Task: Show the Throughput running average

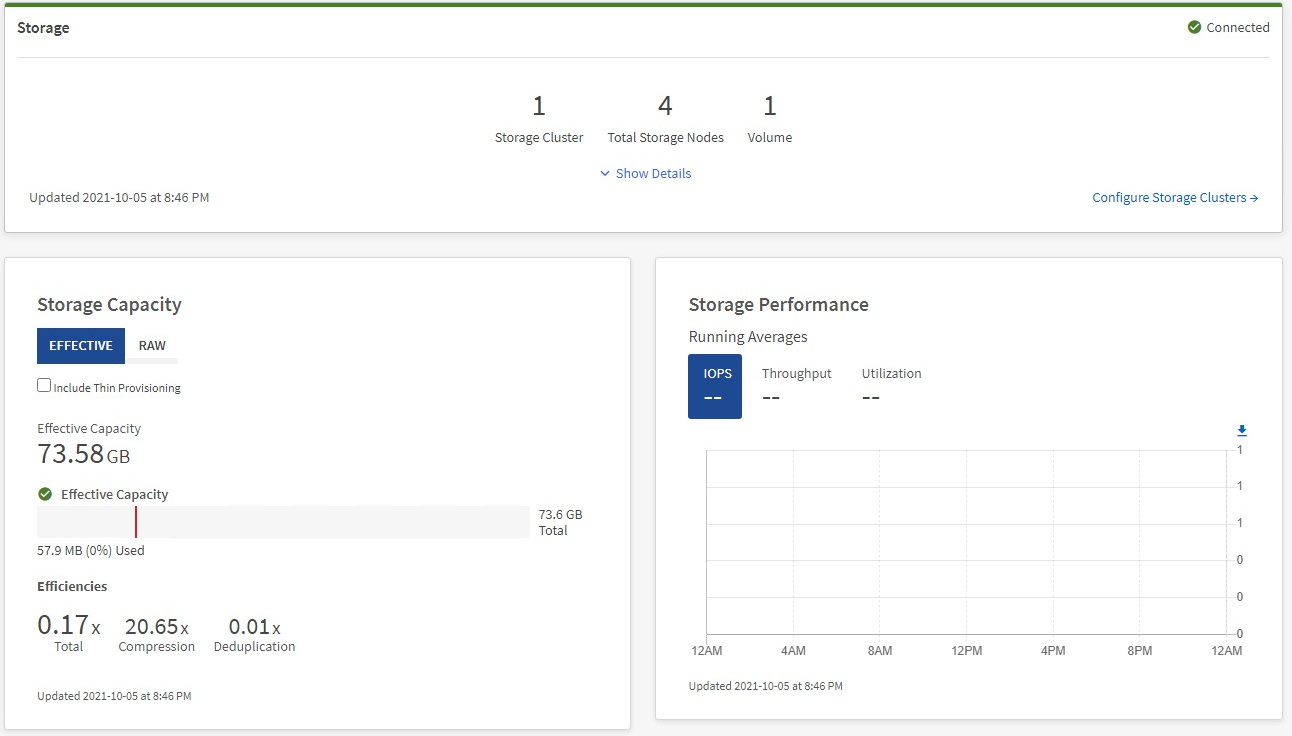Action: [796, 385]
